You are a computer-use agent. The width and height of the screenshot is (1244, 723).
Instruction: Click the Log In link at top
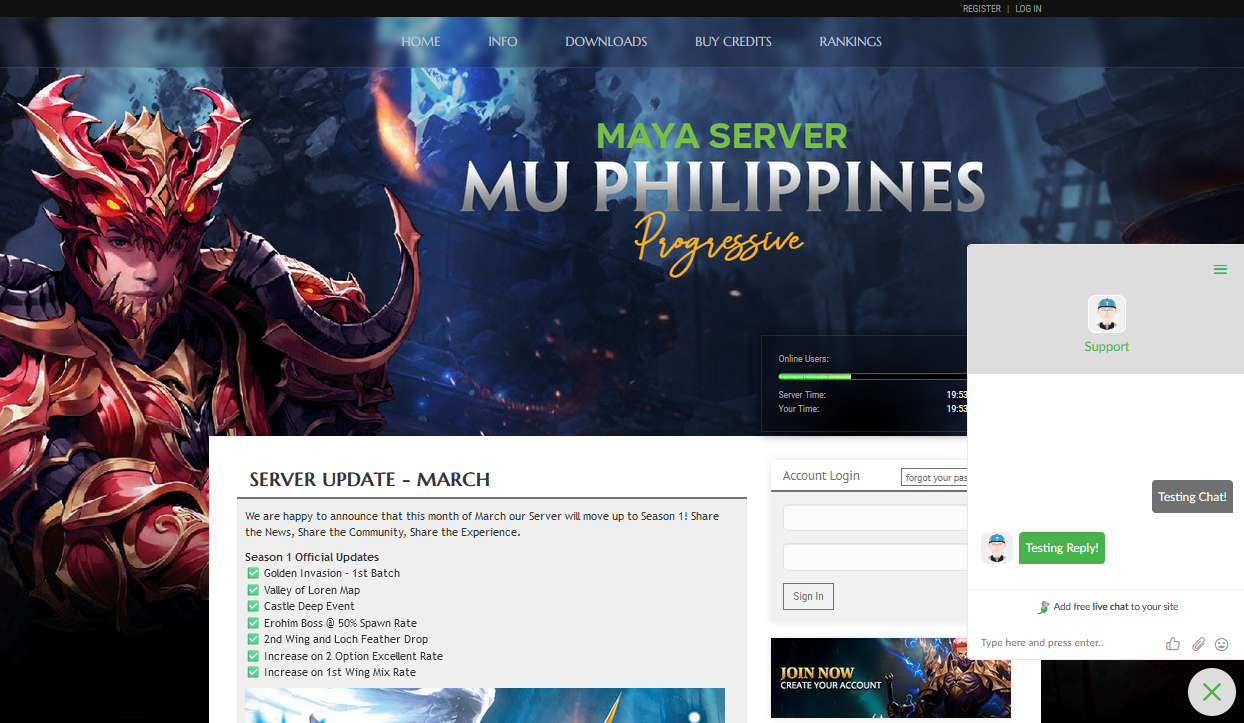click(x=1028, y=9)
